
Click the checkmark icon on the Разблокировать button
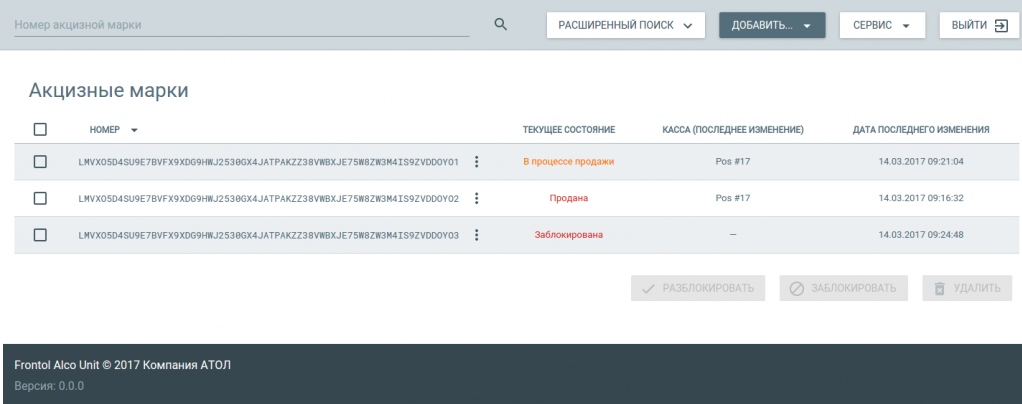pos(648,289)
